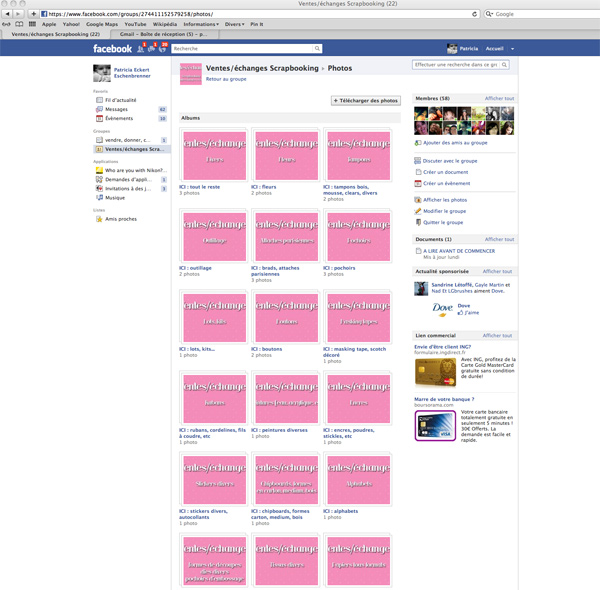
Task: Click the Safari forward navigation arrow
Action: [18, 14]
